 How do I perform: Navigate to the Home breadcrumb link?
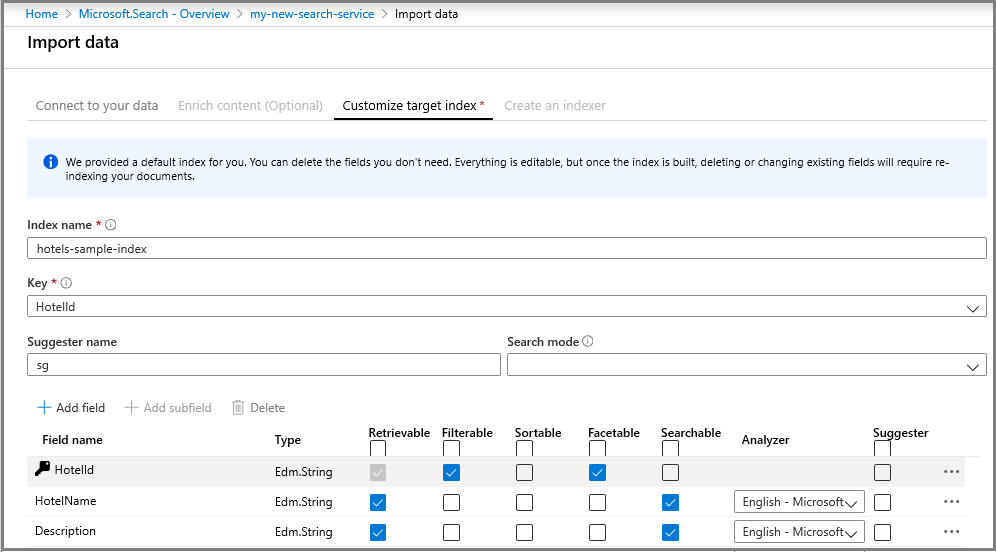coord(41,14)
